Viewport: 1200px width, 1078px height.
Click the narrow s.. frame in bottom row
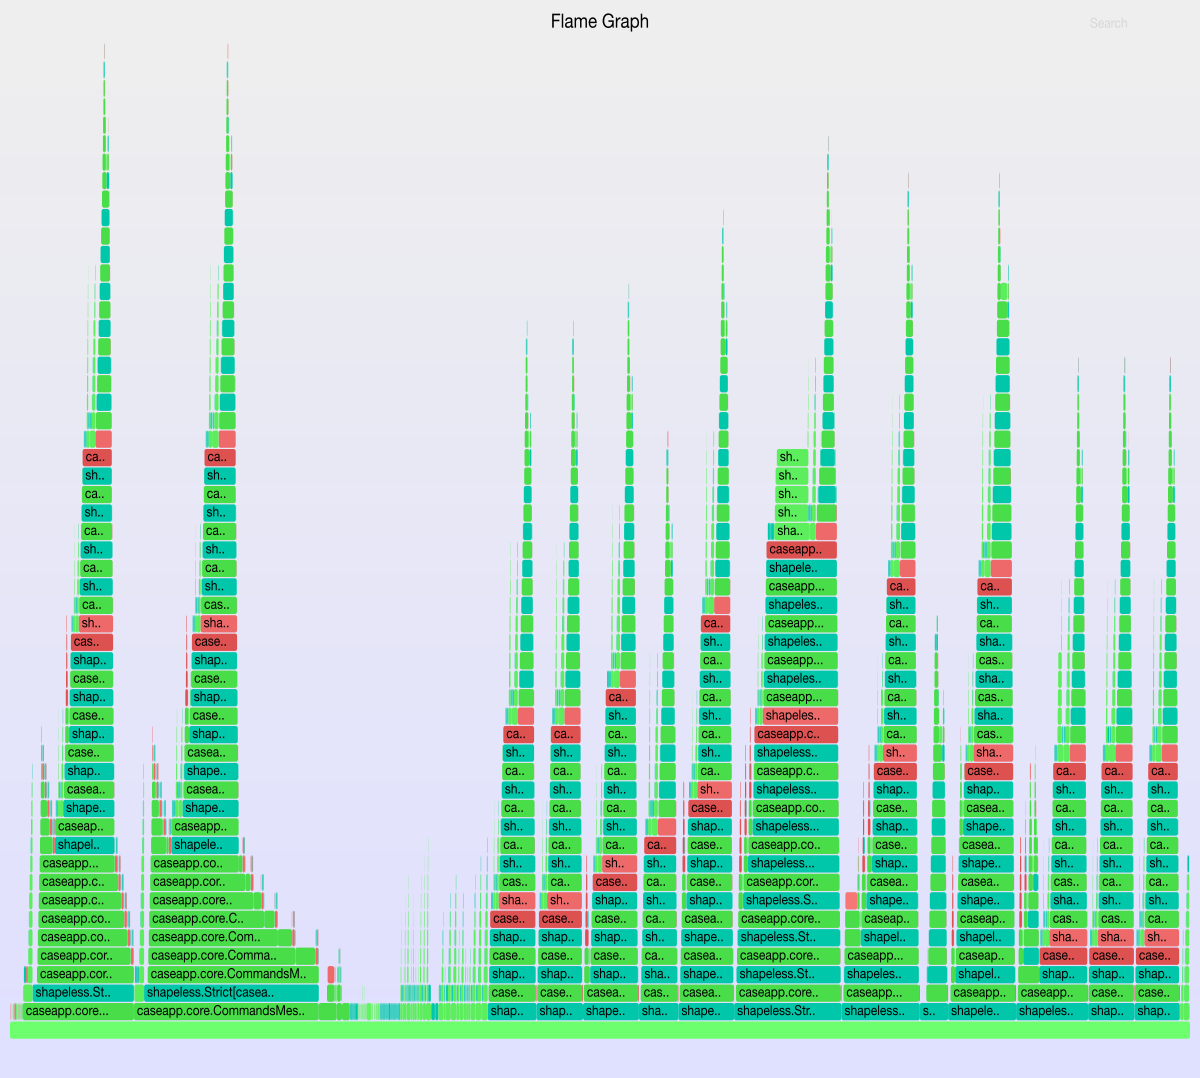[929, 1011]
